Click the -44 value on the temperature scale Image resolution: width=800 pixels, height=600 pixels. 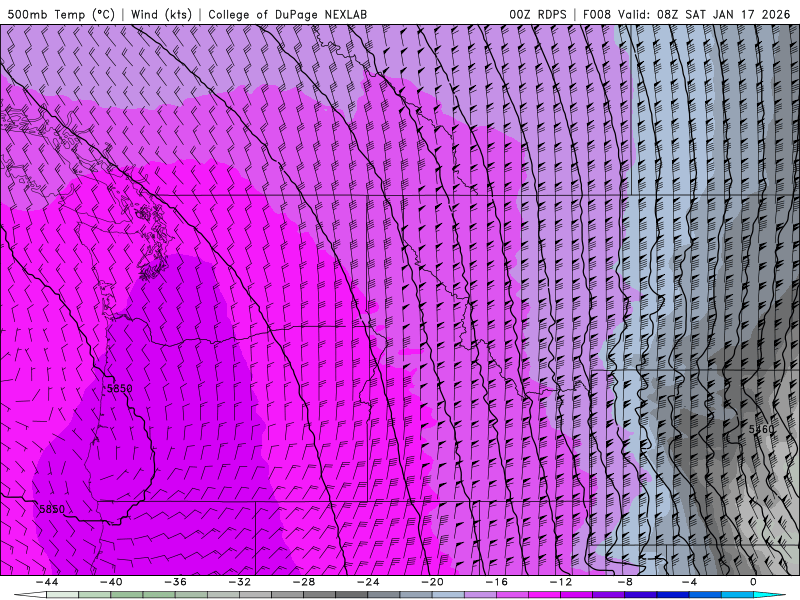[47, 582]
